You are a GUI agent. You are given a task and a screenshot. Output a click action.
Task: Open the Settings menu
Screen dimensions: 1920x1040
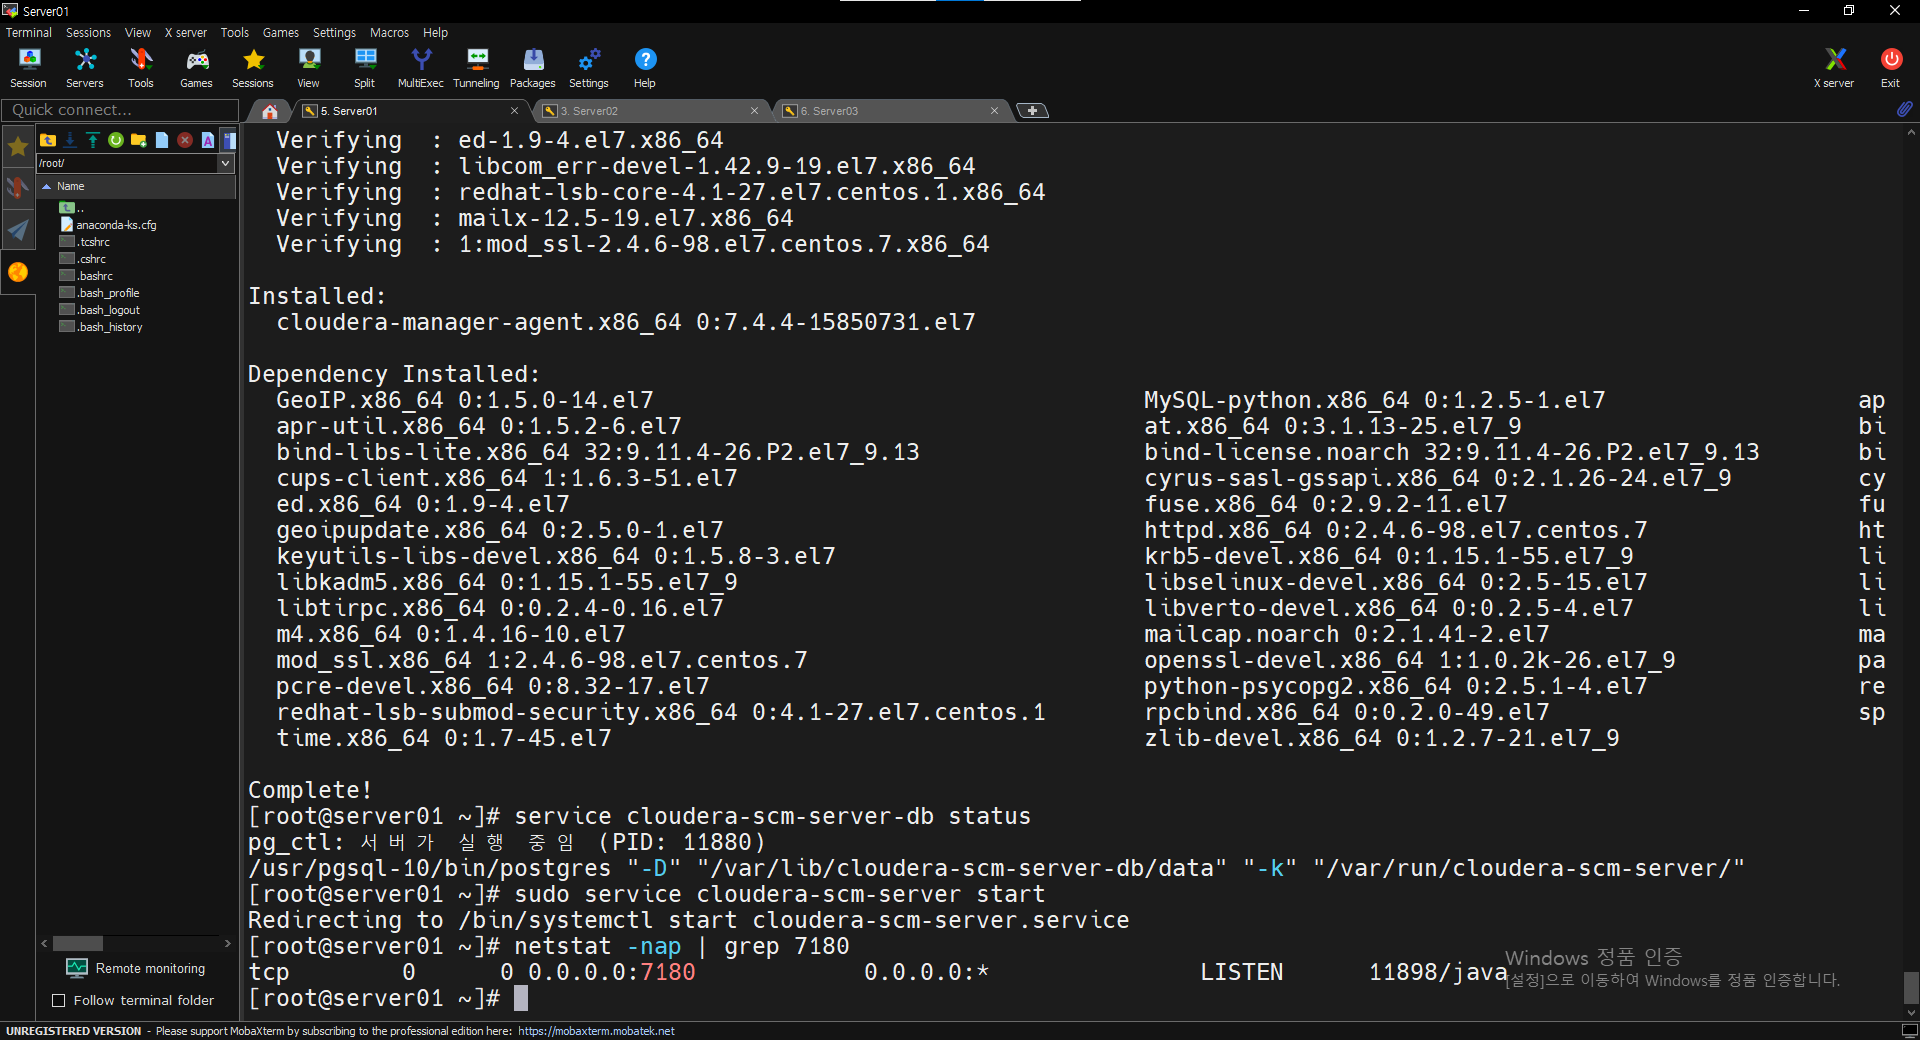(334, 32)
